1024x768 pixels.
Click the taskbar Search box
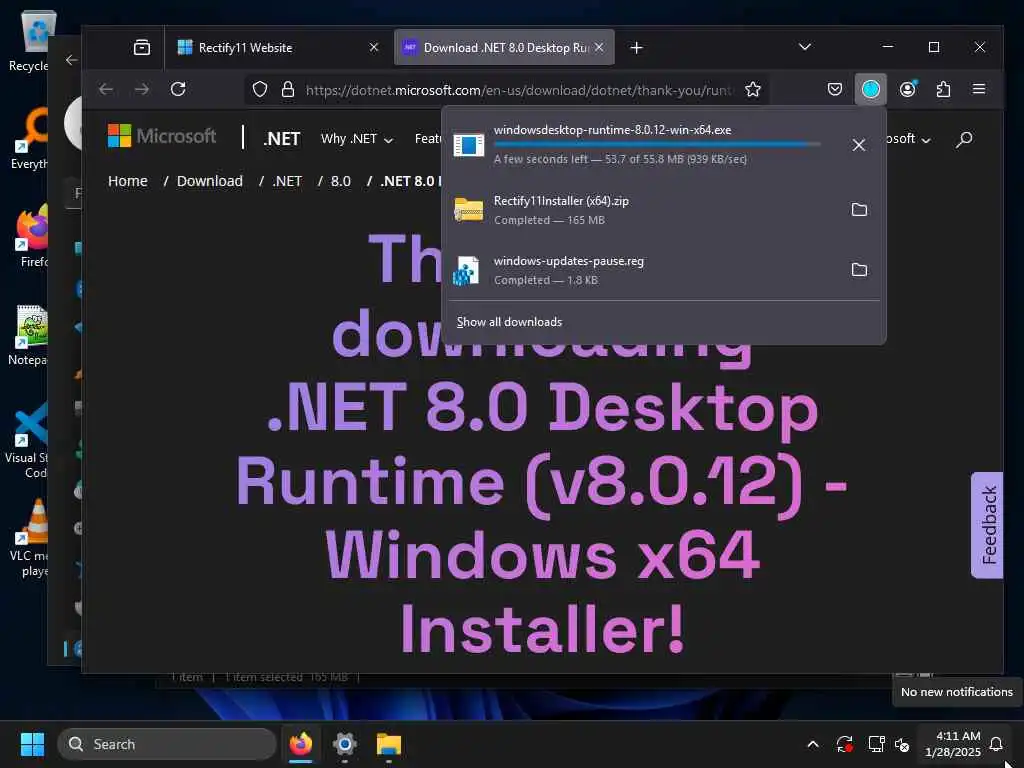tap(167, 744)
